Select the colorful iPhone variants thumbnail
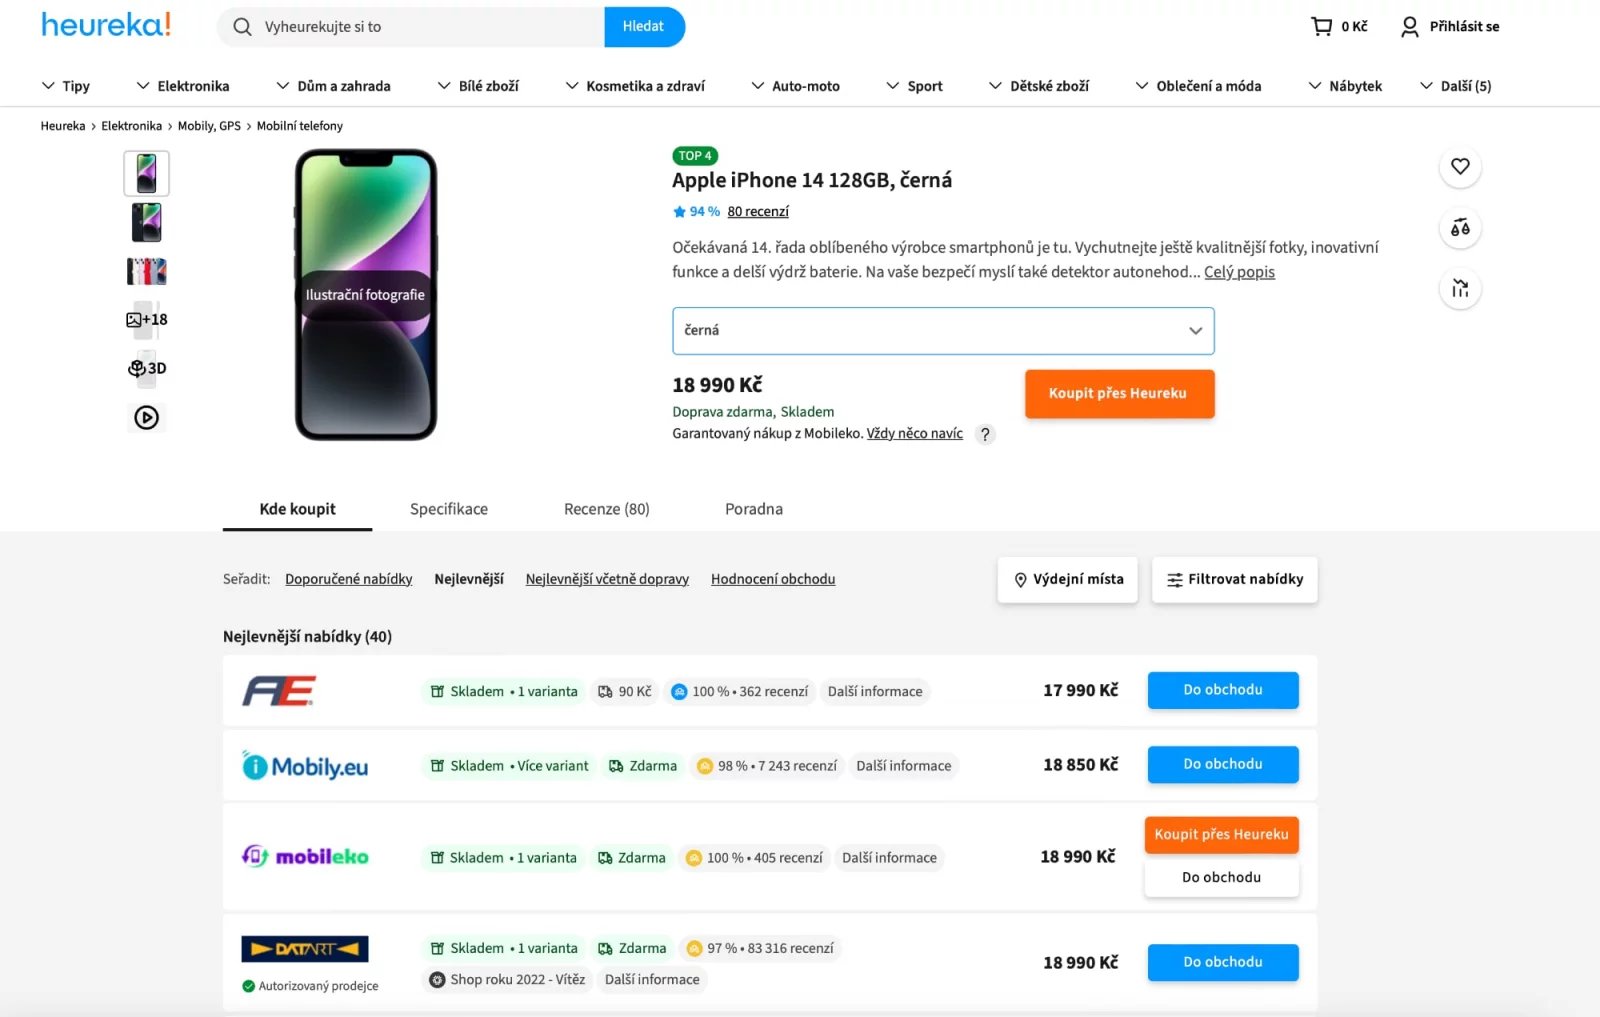Viewport: 1600px width, 1017px height. coord(146,270)
